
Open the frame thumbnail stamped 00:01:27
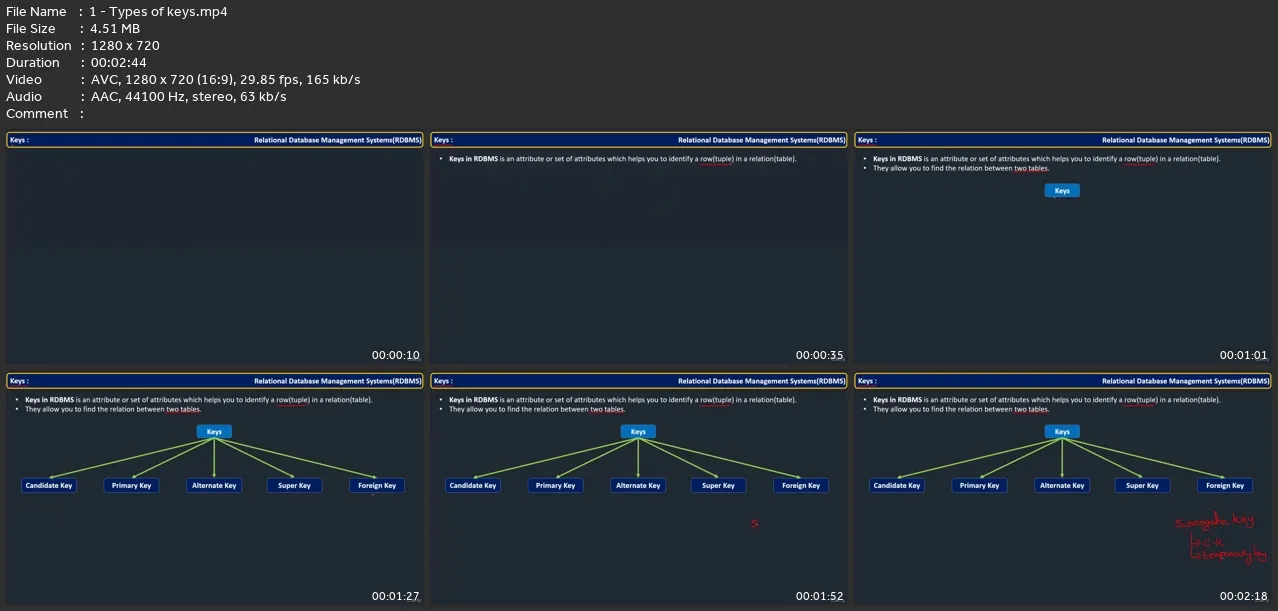click(215, 490)
